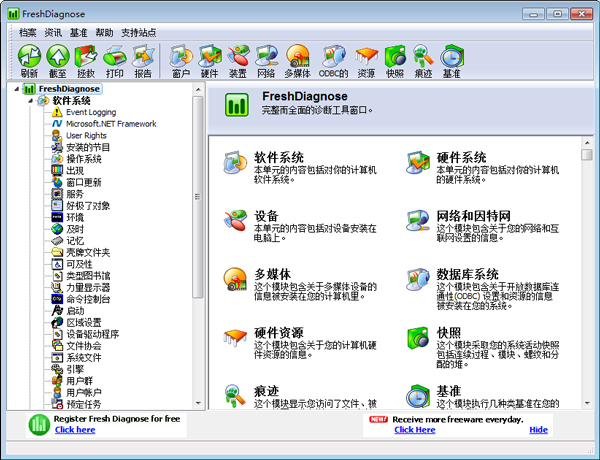Open the 装置 devices toolbar icon

click(238, 62)
